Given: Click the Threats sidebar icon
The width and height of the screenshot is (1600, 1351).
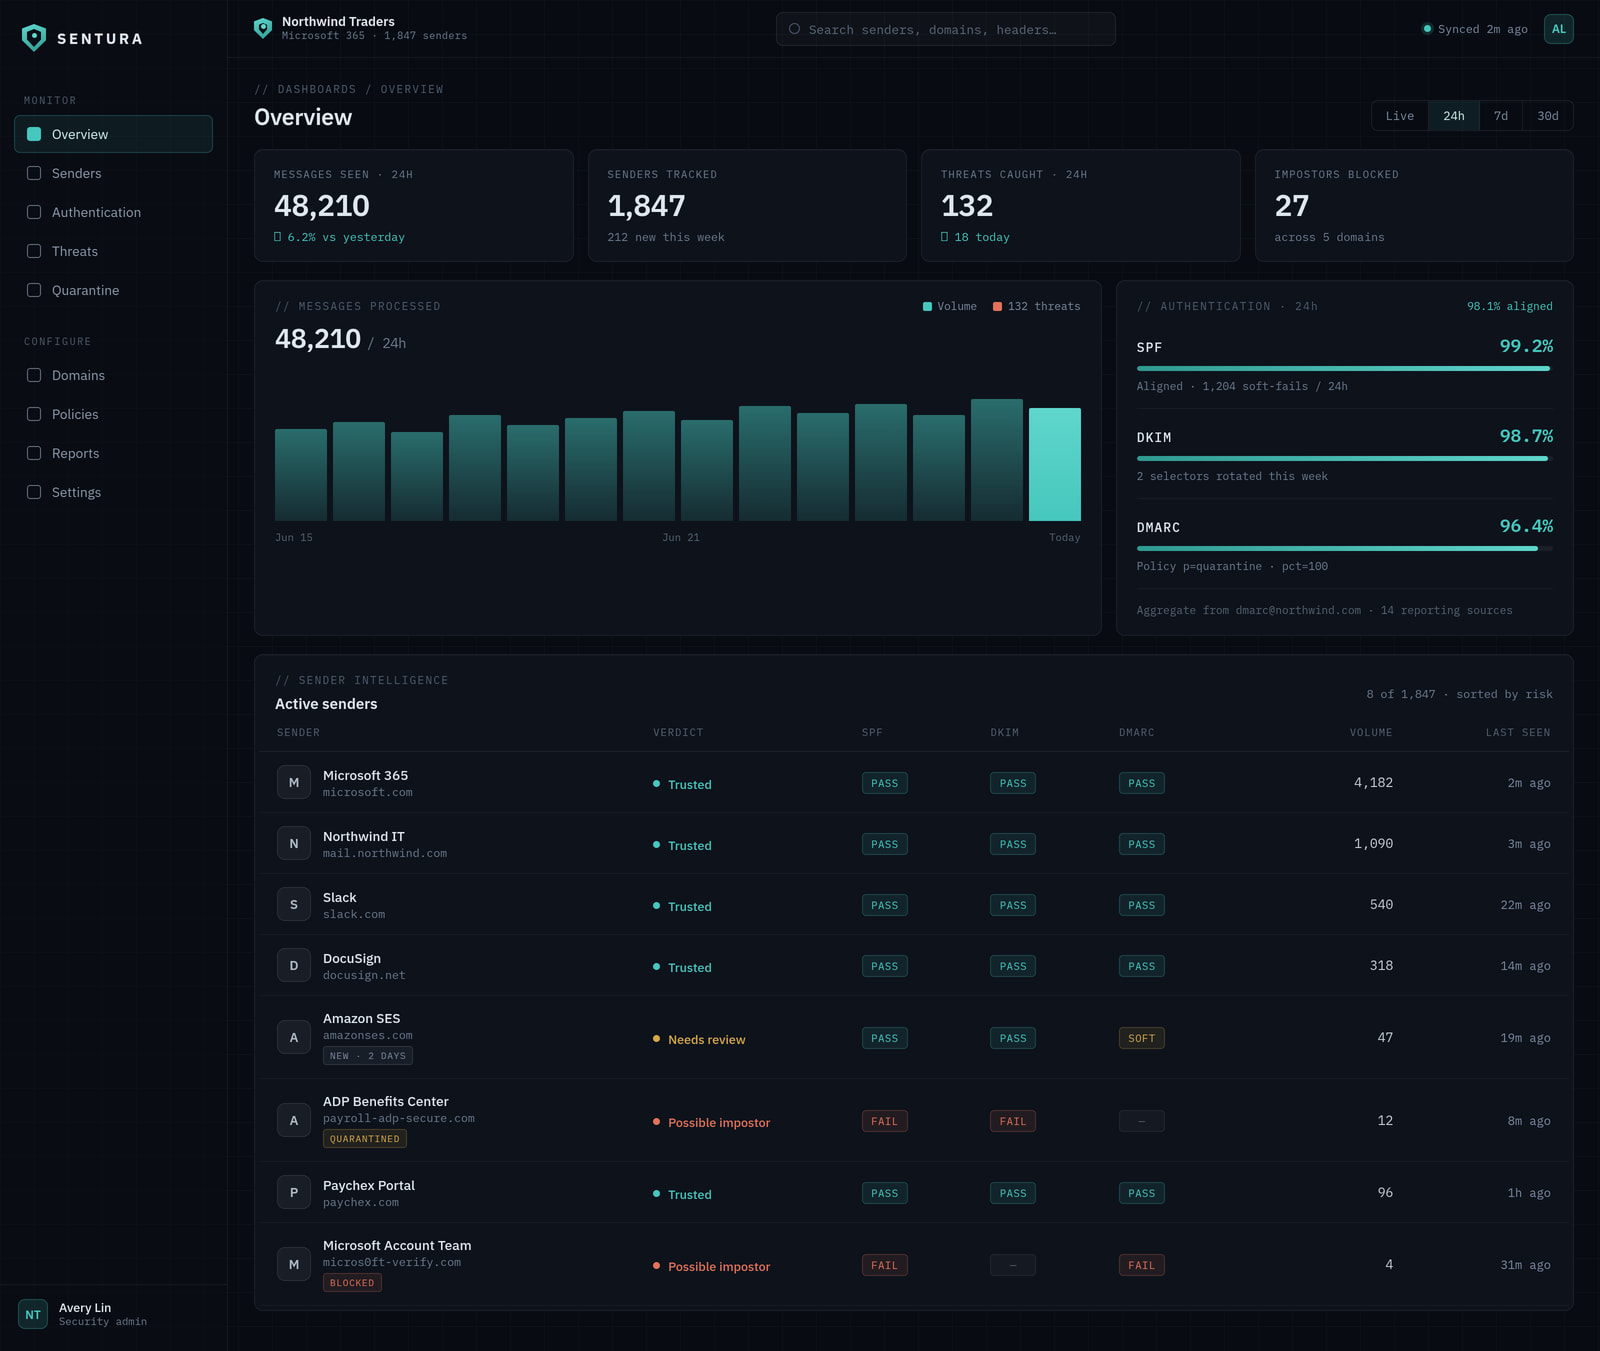Looking at the screenshot, I should click(34, 251).
